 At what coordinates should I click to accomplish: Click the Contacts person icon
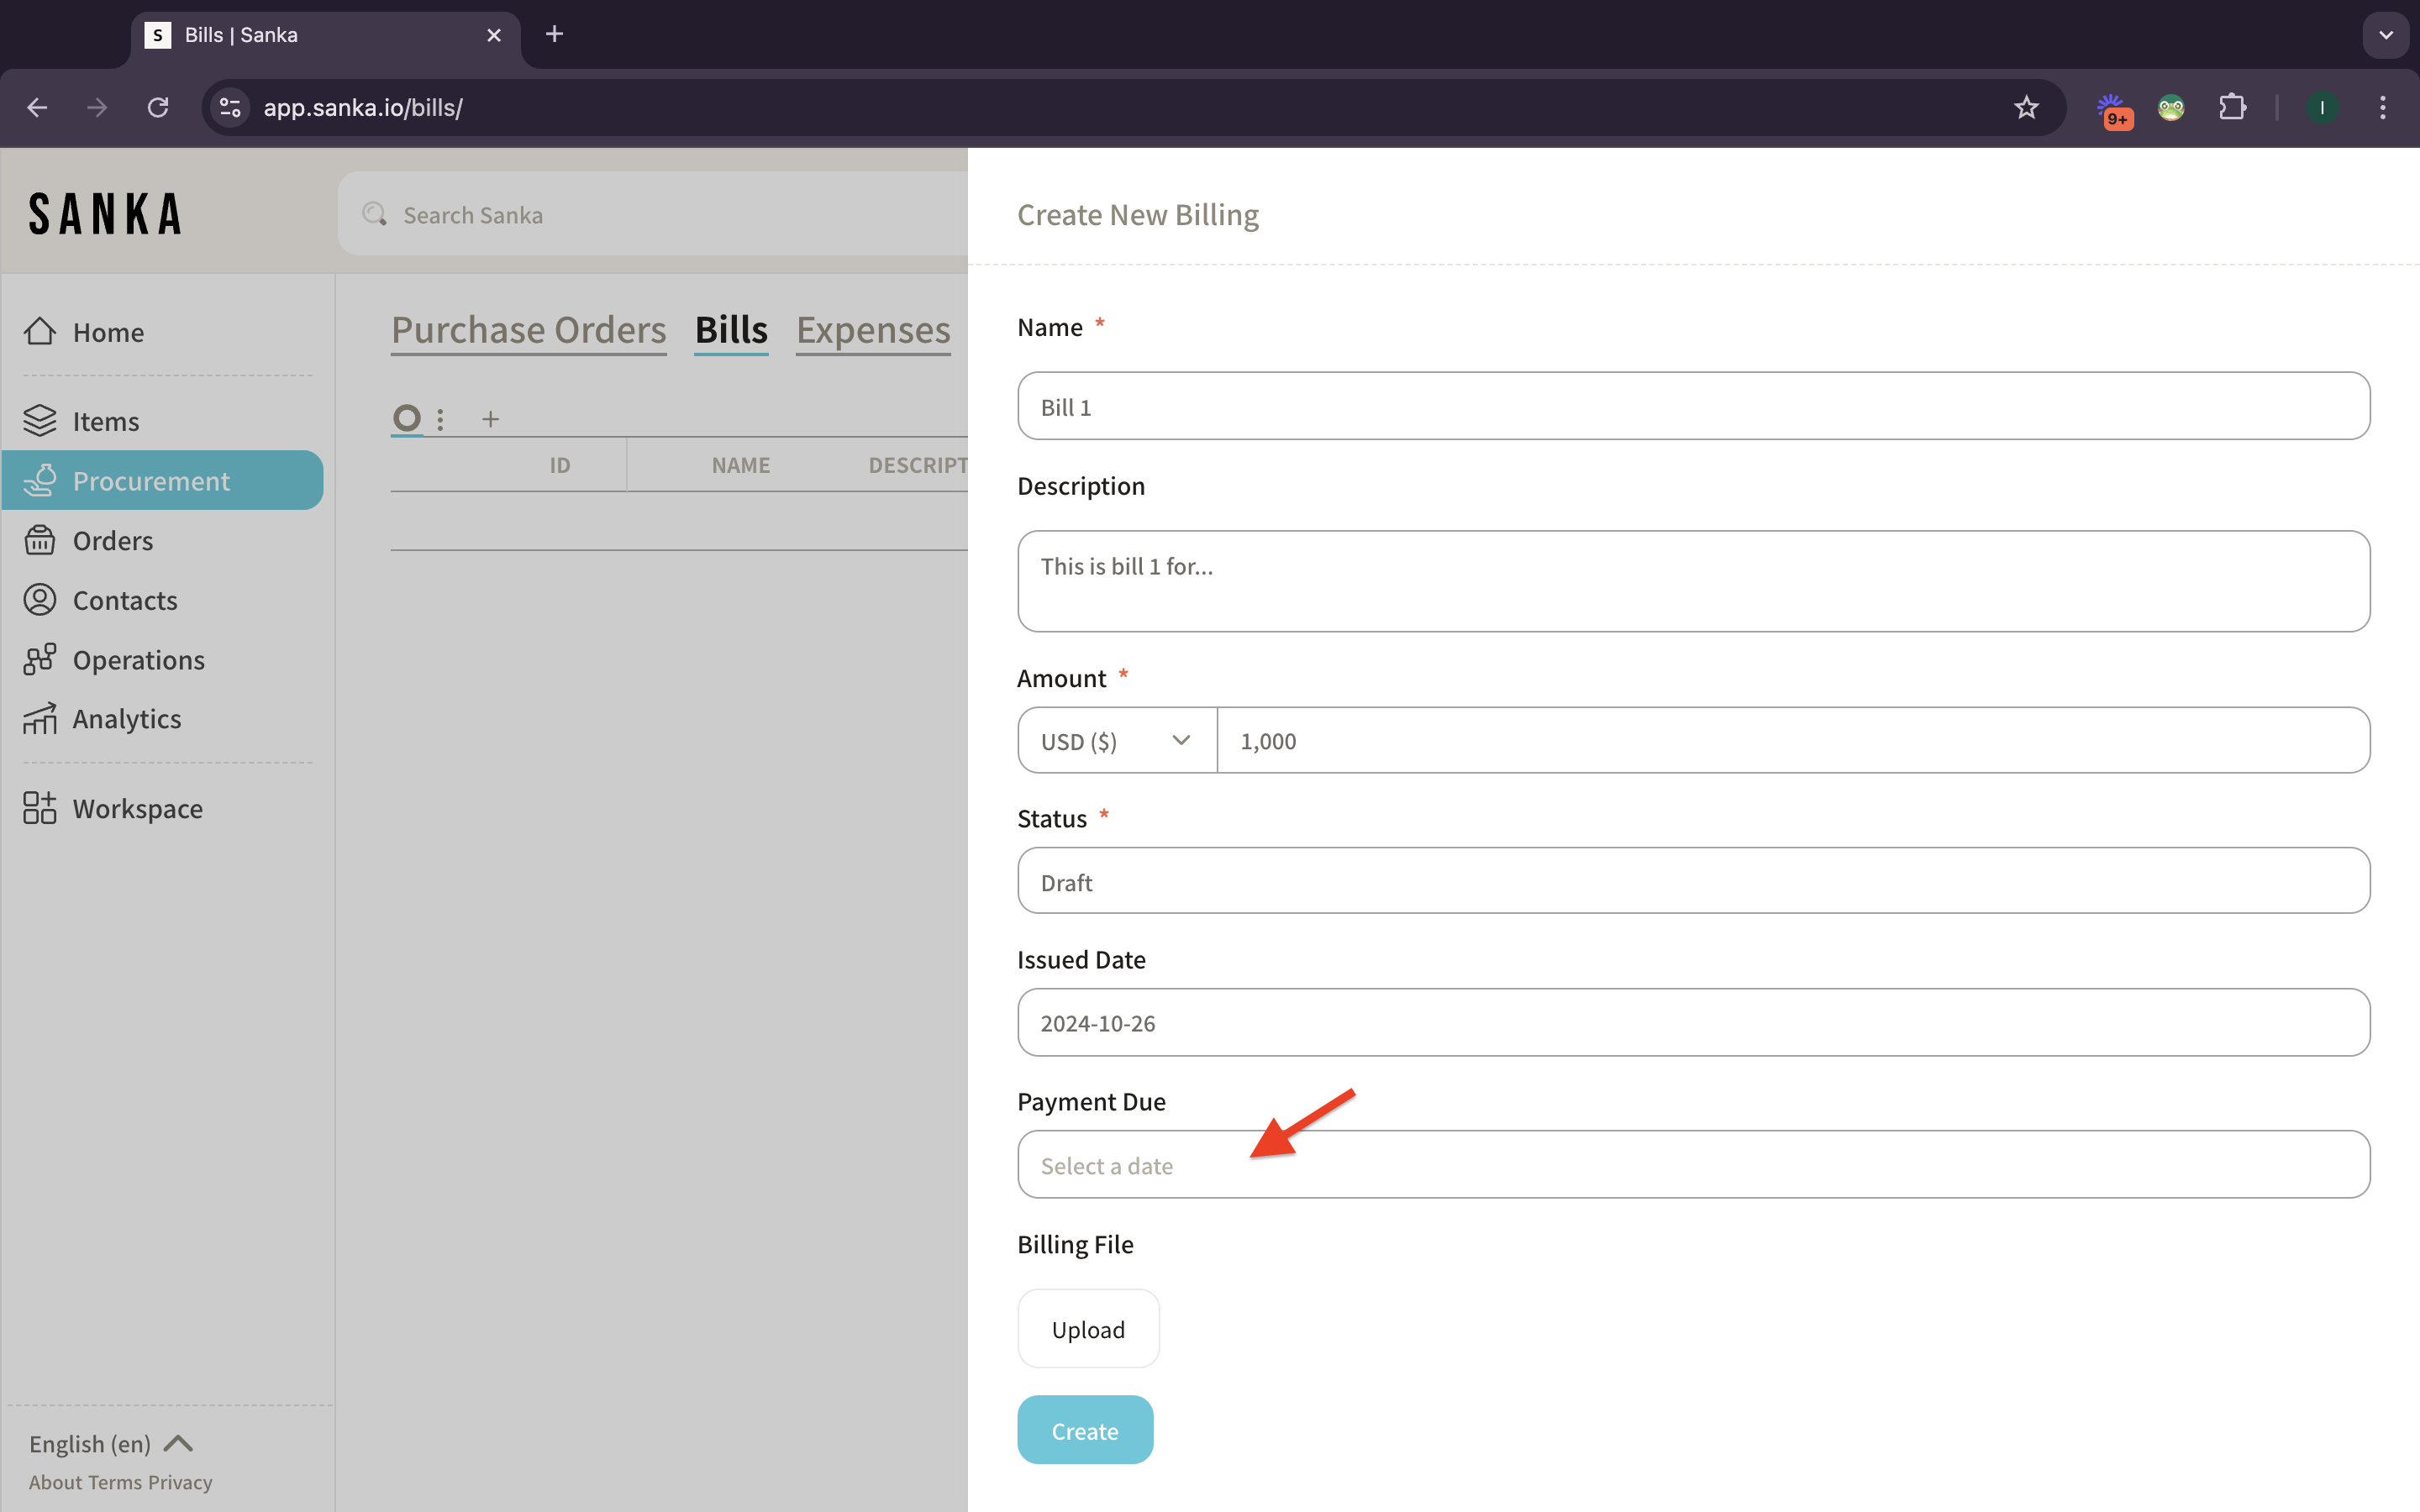point(40,600)
